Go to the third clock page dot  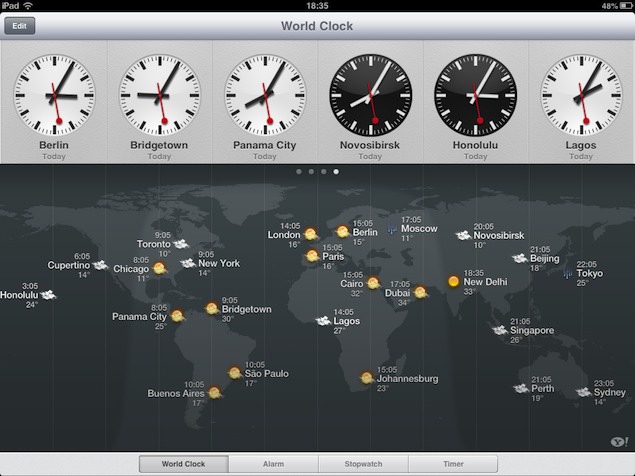point(324,172)
